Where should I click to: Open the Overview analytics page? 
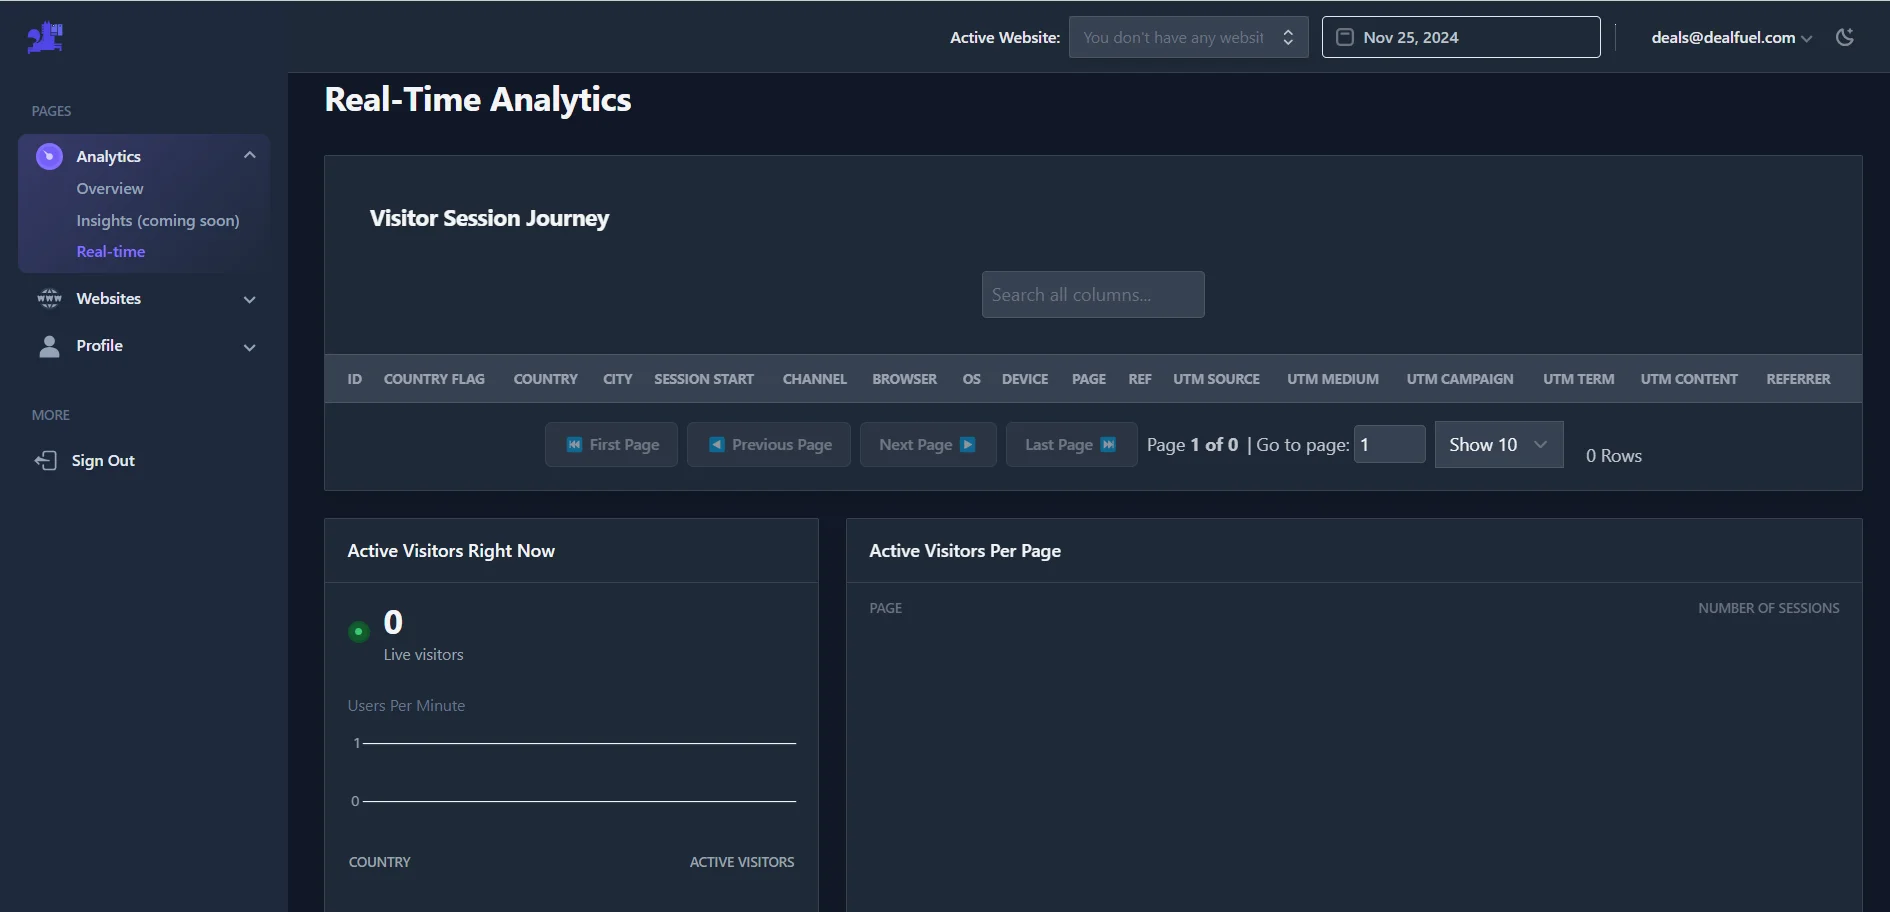click(x=110, y=188)
